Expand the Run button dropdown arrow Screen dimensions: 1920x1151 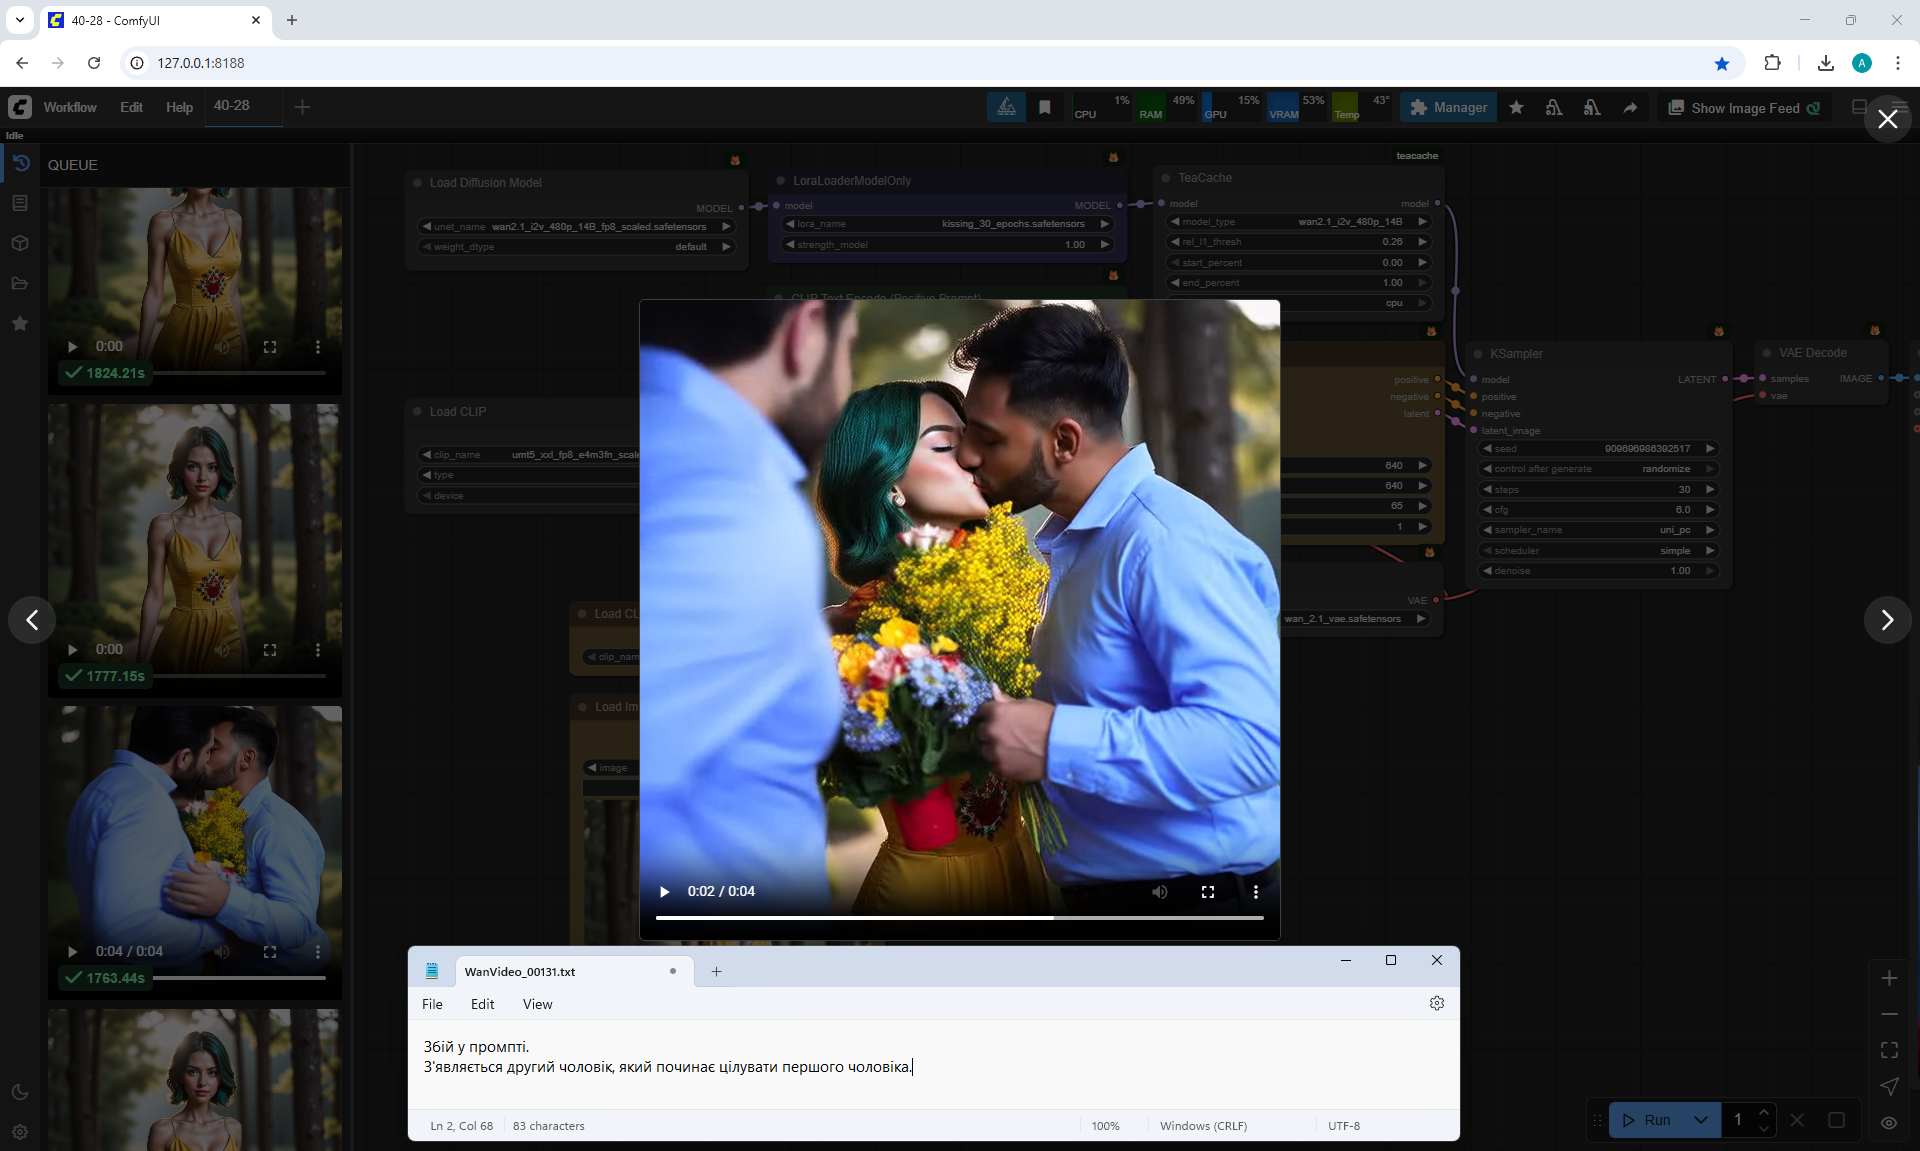tap(1700, 1120)
